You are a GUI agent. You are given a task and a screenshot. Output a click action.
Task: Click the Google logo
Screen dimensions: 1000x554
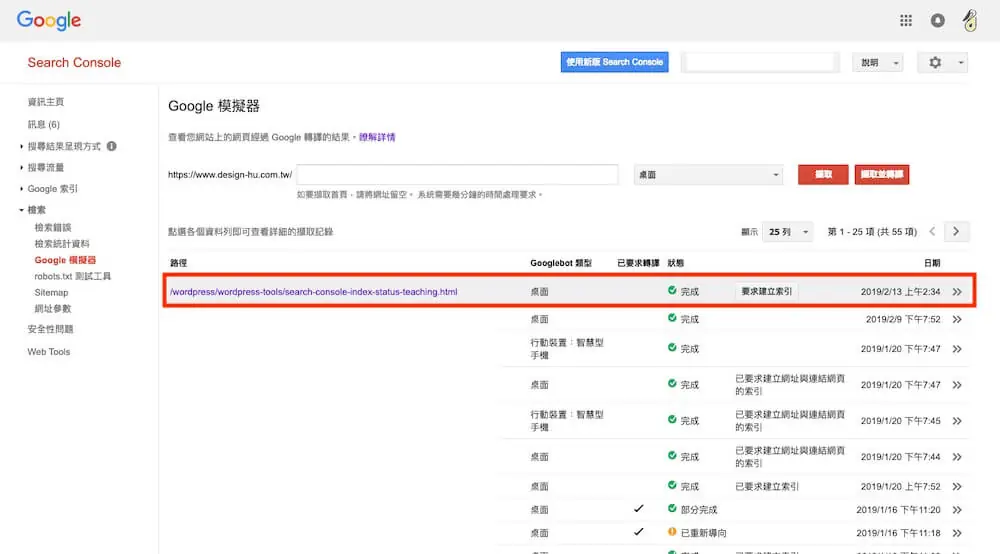pyautogui.click(x=49, y=20)
